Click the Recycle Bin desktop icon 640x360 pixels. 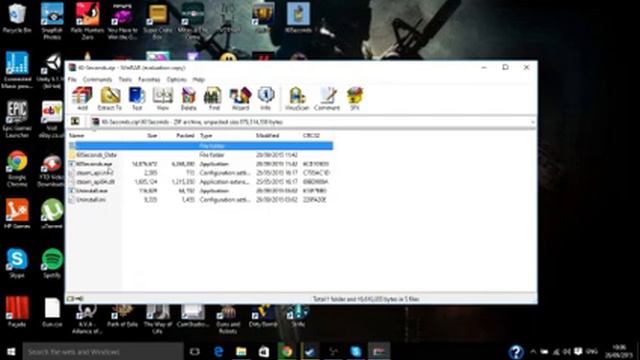[17, 19]
